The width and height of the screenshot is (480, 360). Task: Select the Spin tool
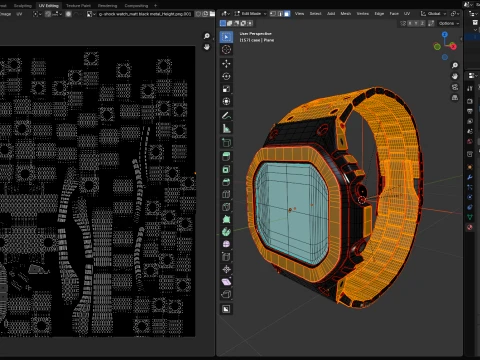226,232
